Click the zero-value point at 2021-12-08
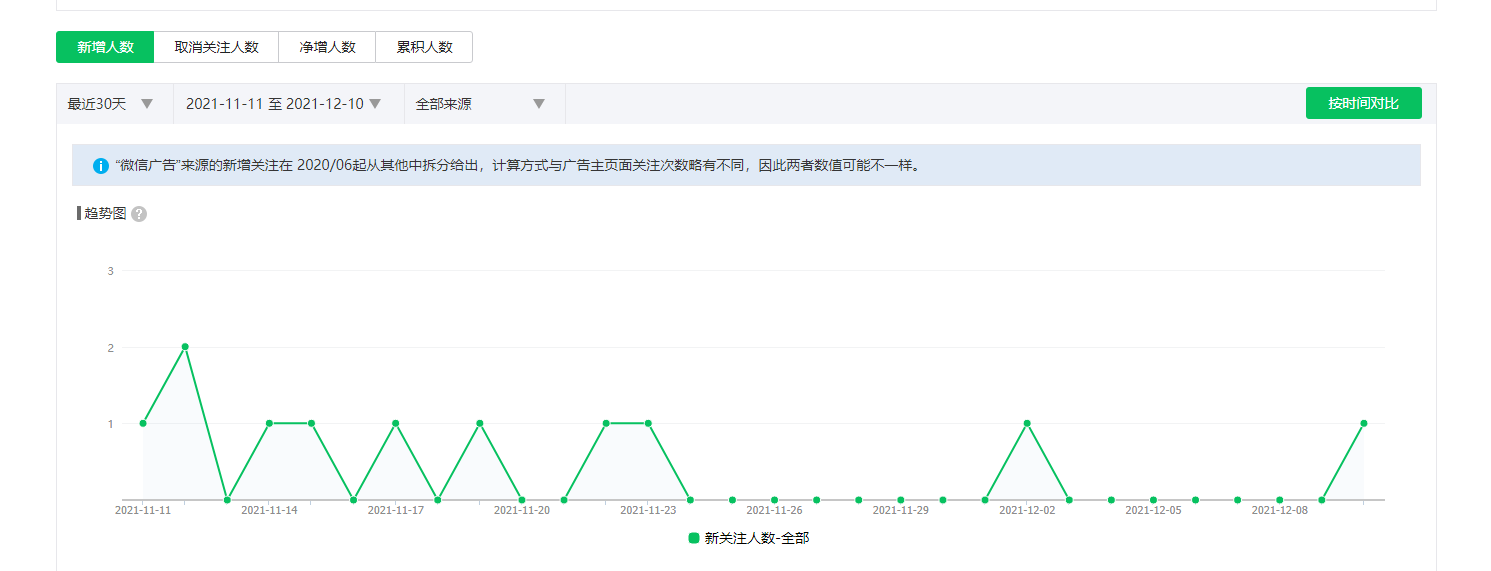The height and width of the screenshot is (571, 1491). (1280, 499)
